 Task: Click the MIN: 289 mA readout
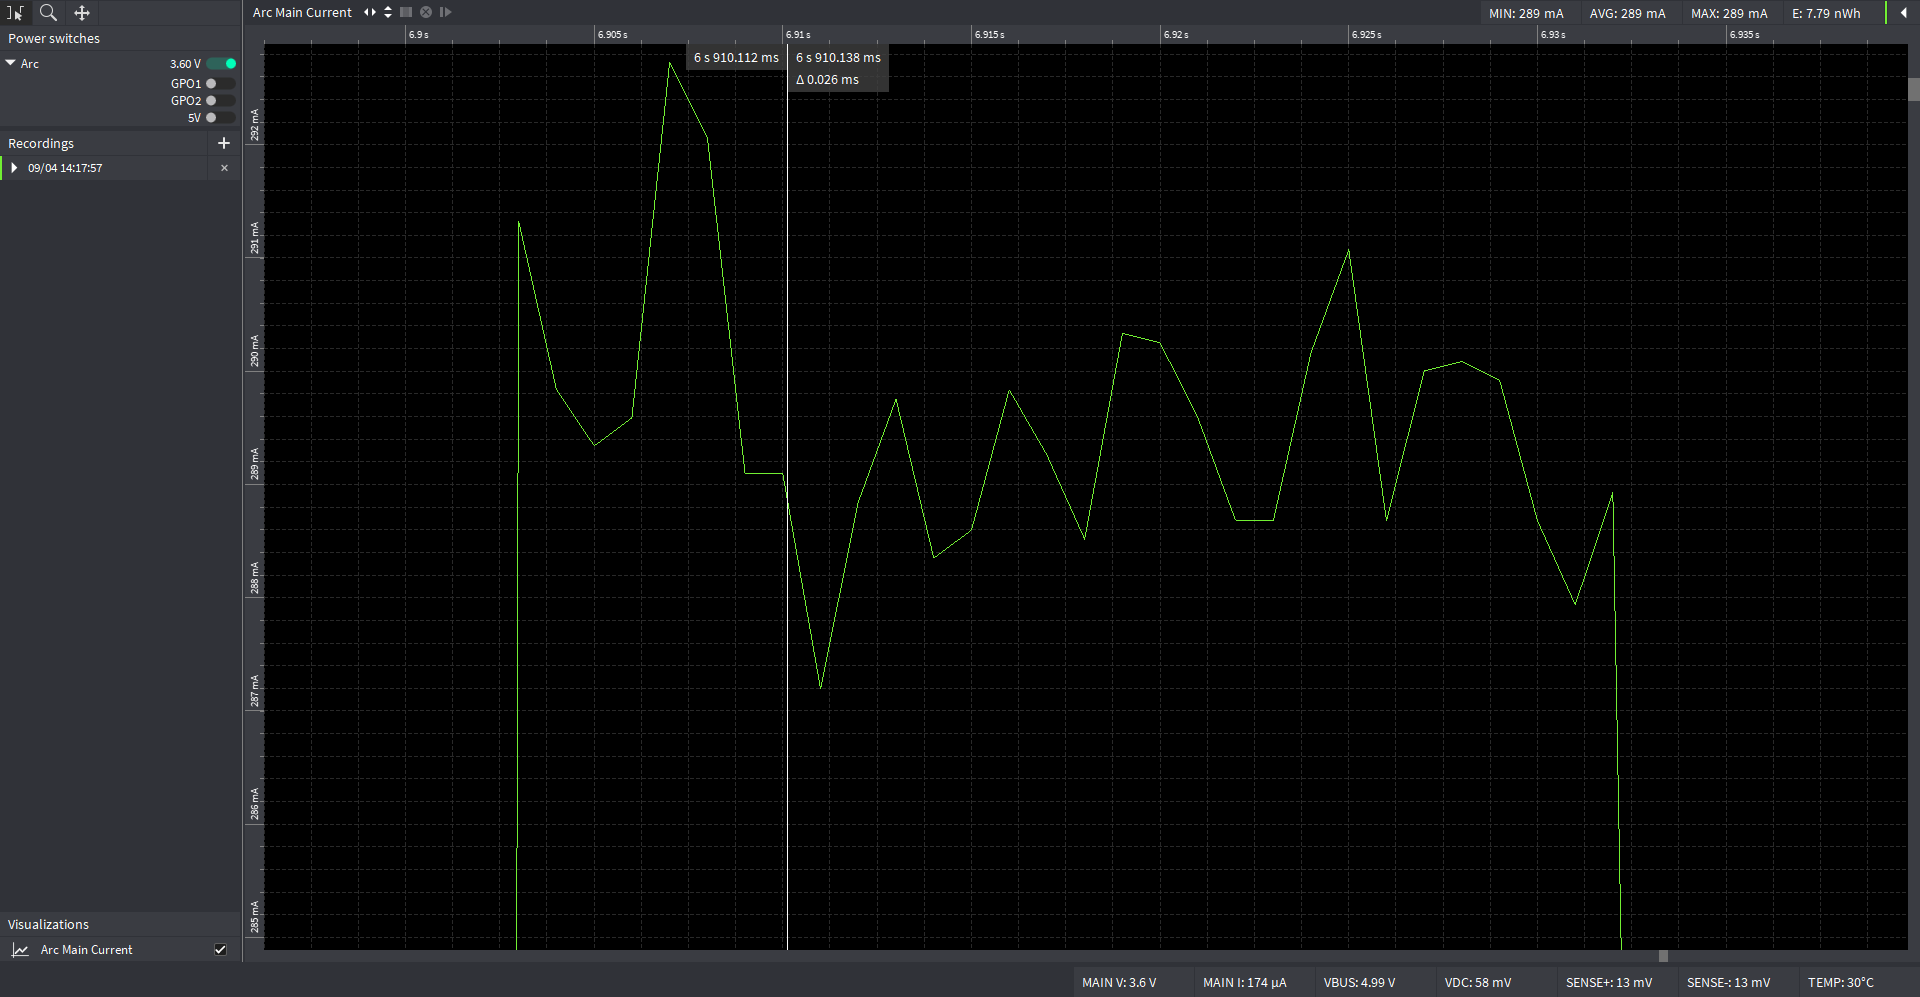(1526, 14)
